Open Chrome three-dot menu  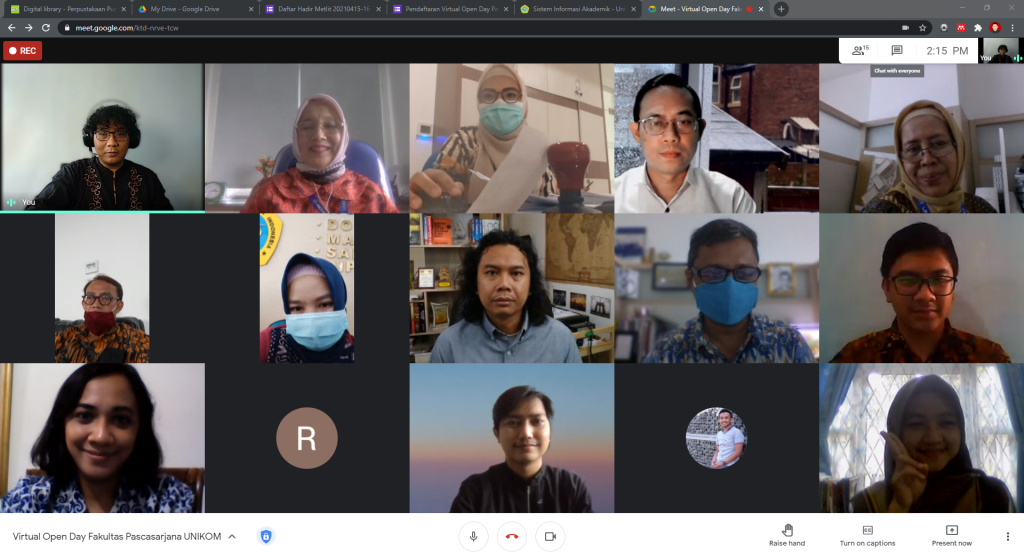pos(1012,28)
